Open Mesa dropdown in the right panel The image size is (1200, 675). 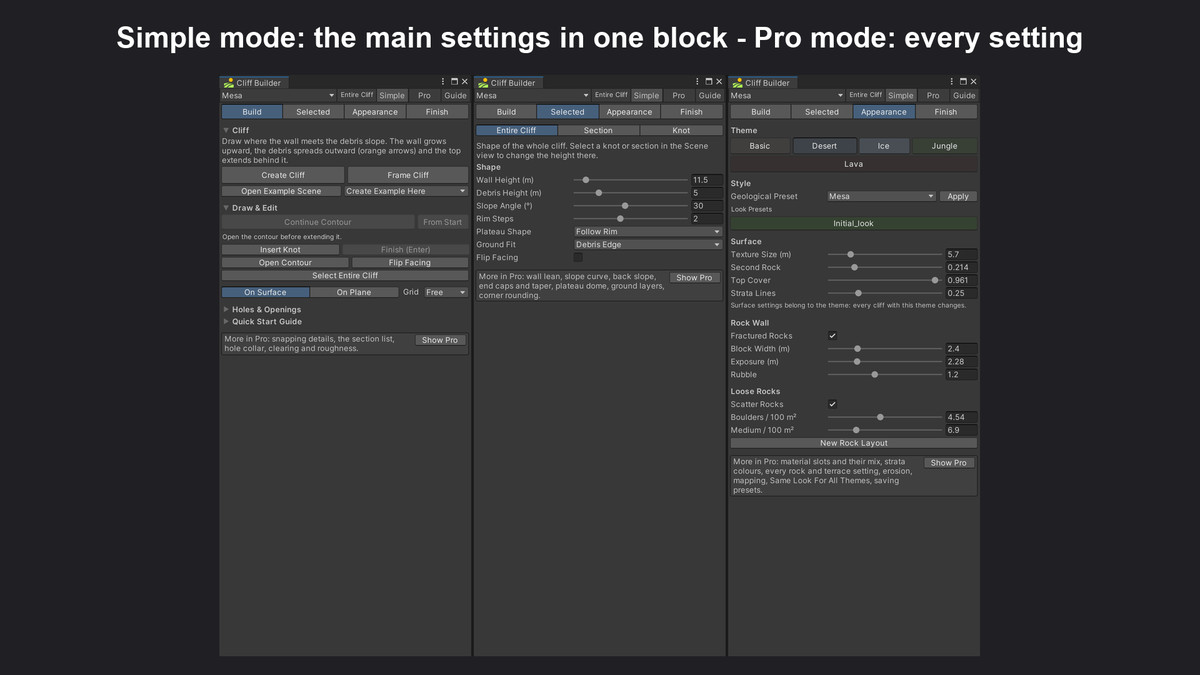786,96
